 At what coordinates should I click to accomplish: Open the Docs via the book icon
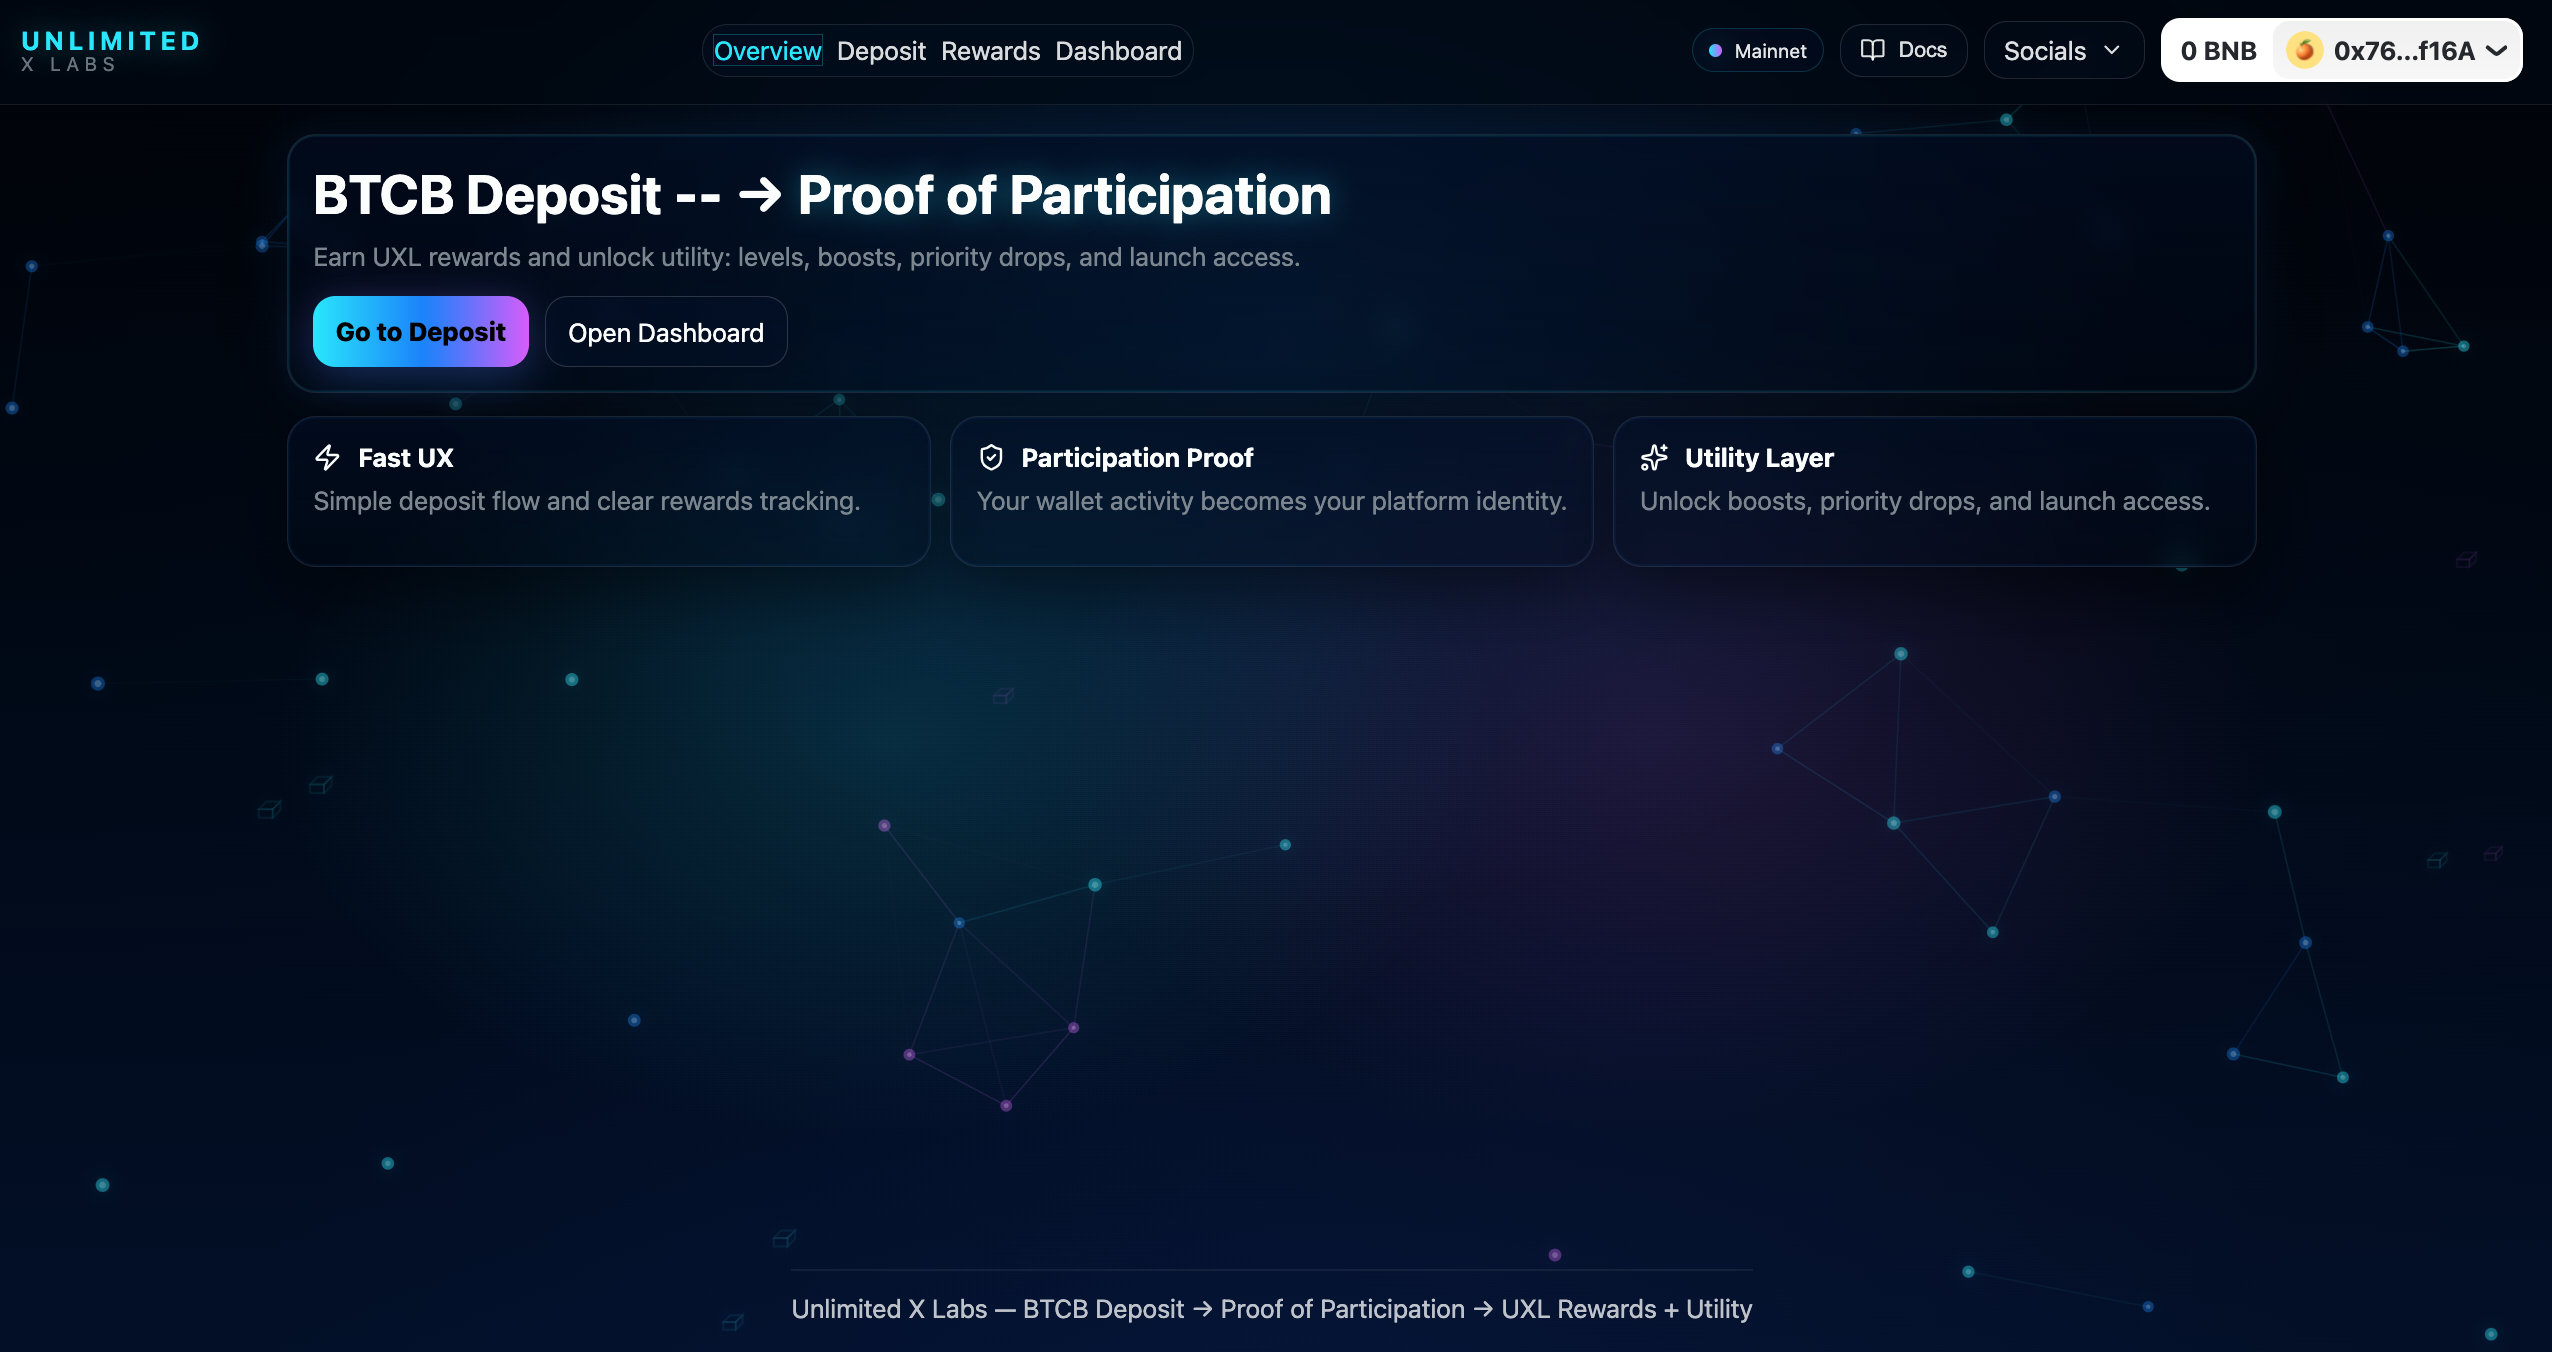[1874, 50]
